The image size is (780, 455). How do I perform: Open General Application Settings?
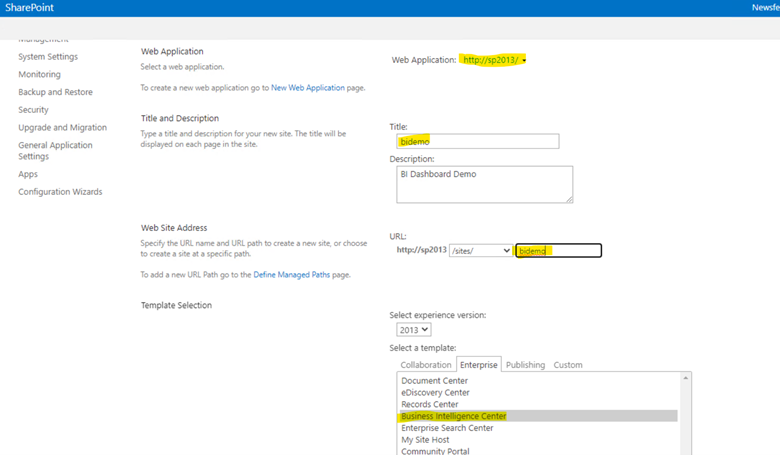[x=55, y=151]
